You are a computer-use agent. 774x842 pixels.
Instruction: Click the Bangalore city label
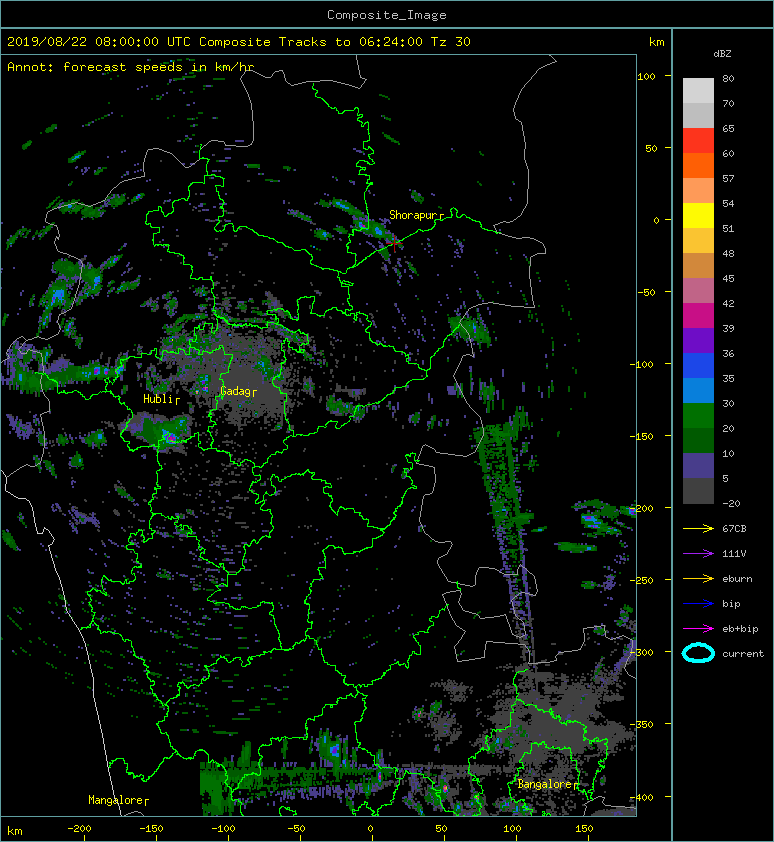click(x=545, y=784)
